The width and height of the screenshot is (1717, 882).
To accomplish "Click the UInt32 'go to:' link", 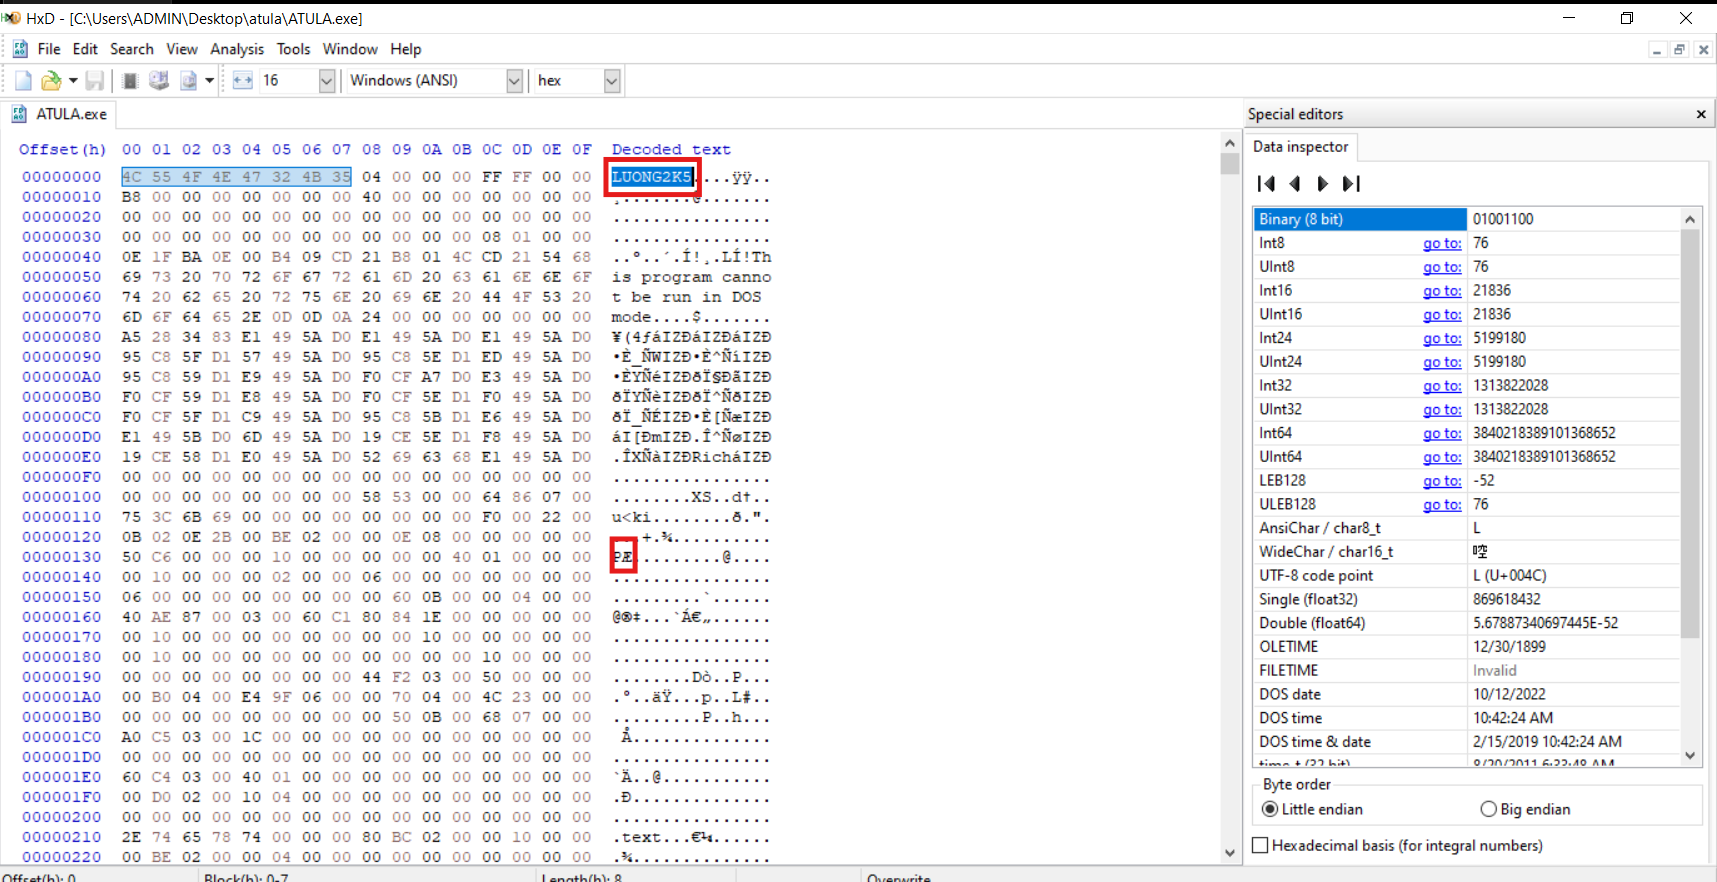I will [1441, 410].
